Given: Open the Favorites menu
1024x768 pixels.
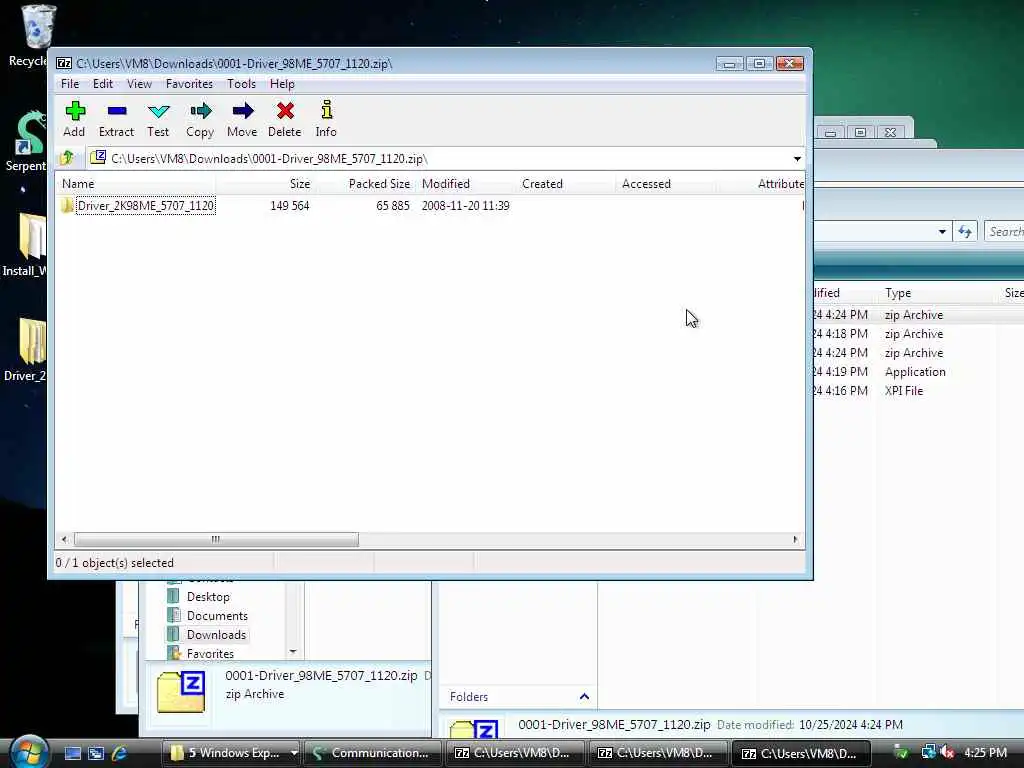Looking at the screenshot, I should click(x=189, y=84).
